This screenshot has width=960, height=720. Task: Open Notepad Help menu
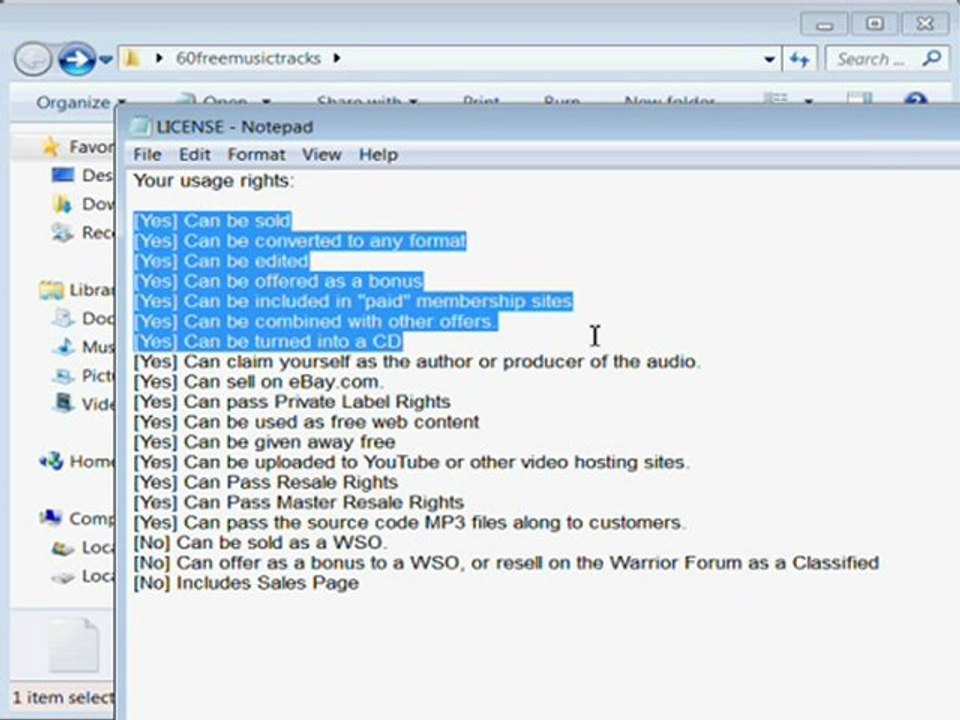click(378, 154)
